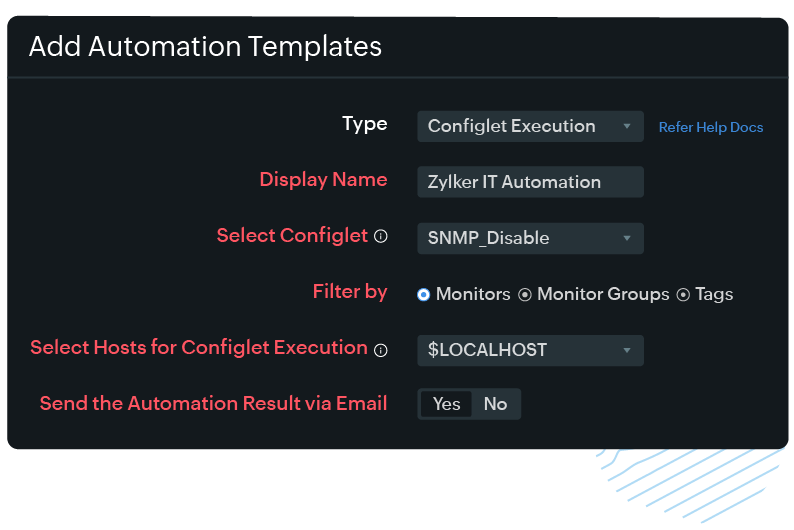Expand the SNMP_Disable configlet dropdown

point(530,238)
